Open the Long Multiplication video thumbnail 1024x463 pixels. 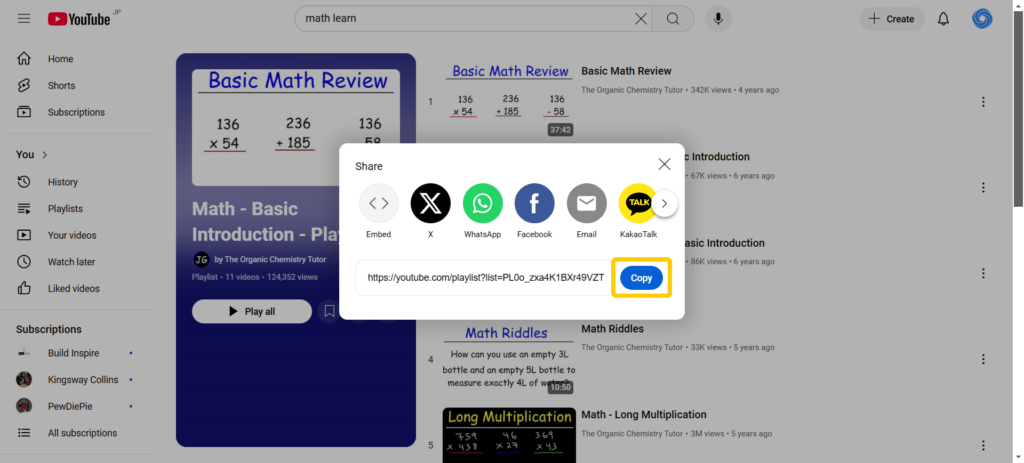pos(510,434)
